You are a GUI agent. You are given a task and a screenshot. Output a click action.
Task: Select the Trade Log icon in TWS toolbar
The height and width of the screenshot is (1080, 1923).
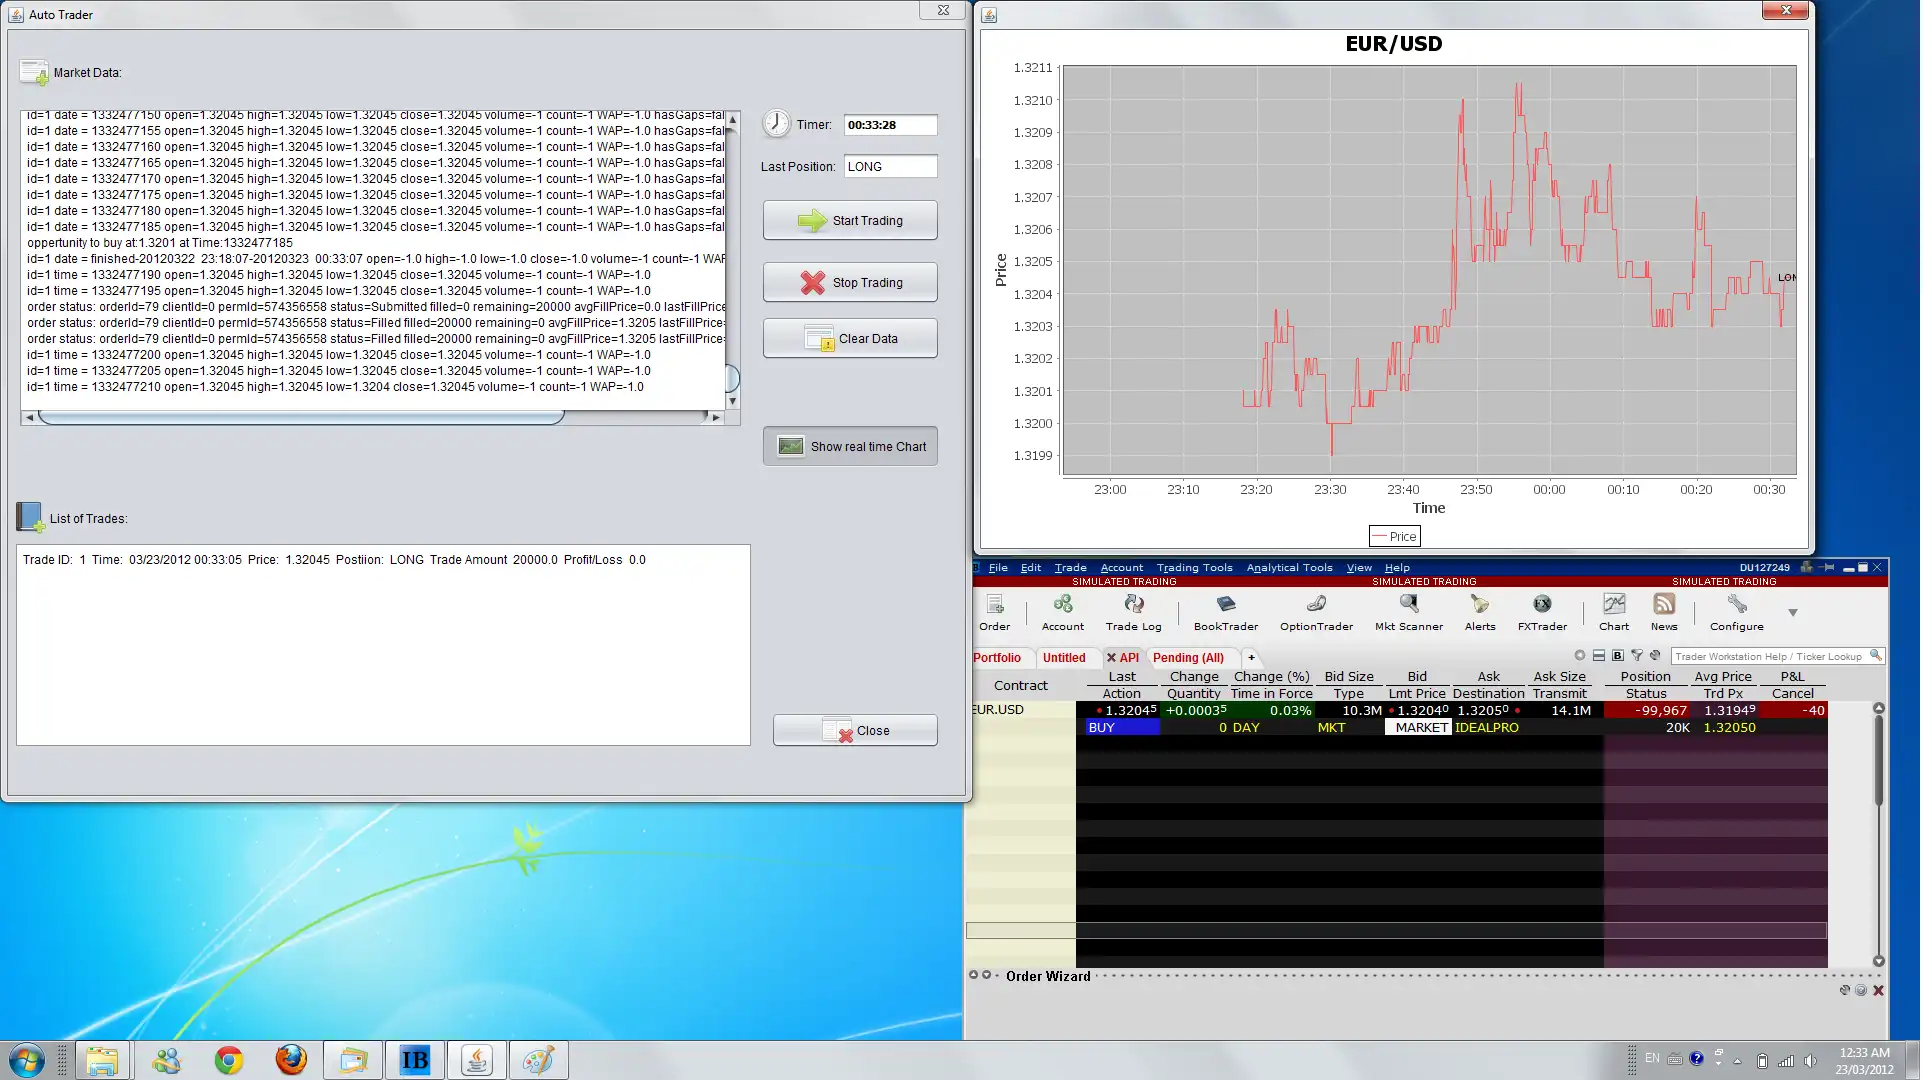pyautogui.click(x=1132, y=611)
